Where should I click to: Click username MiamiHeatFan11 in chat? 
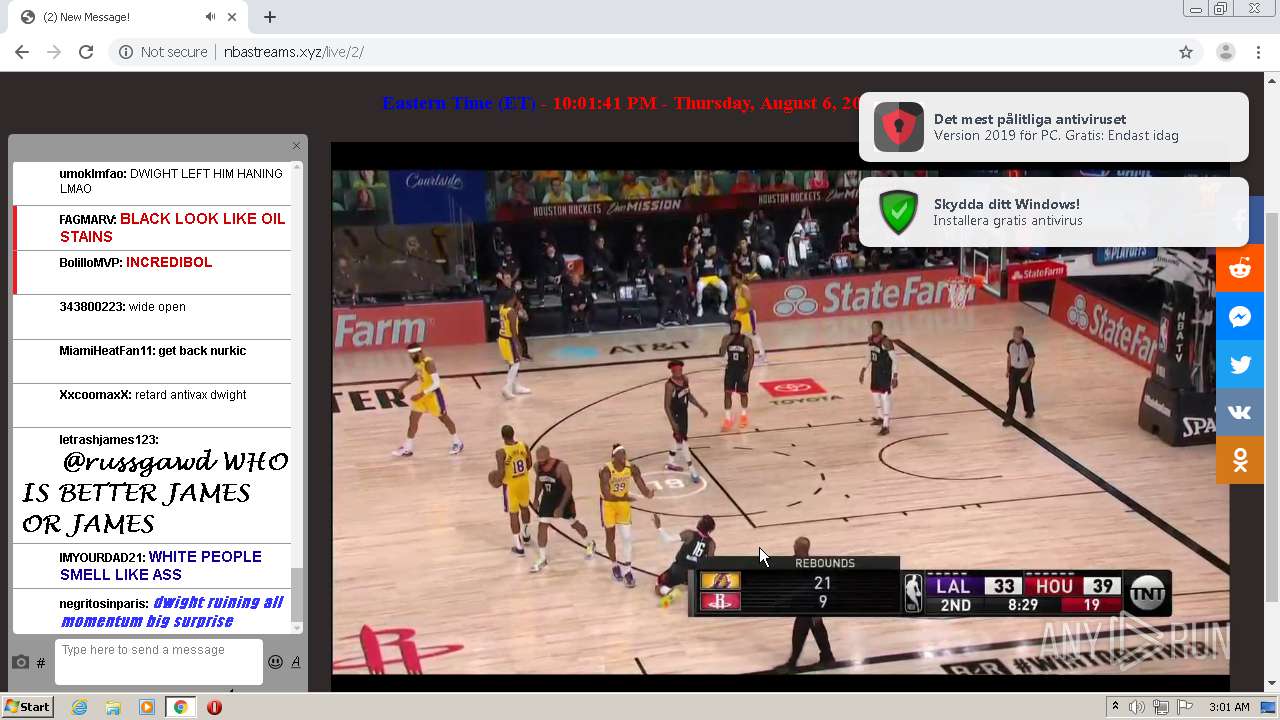coord(107,351)
